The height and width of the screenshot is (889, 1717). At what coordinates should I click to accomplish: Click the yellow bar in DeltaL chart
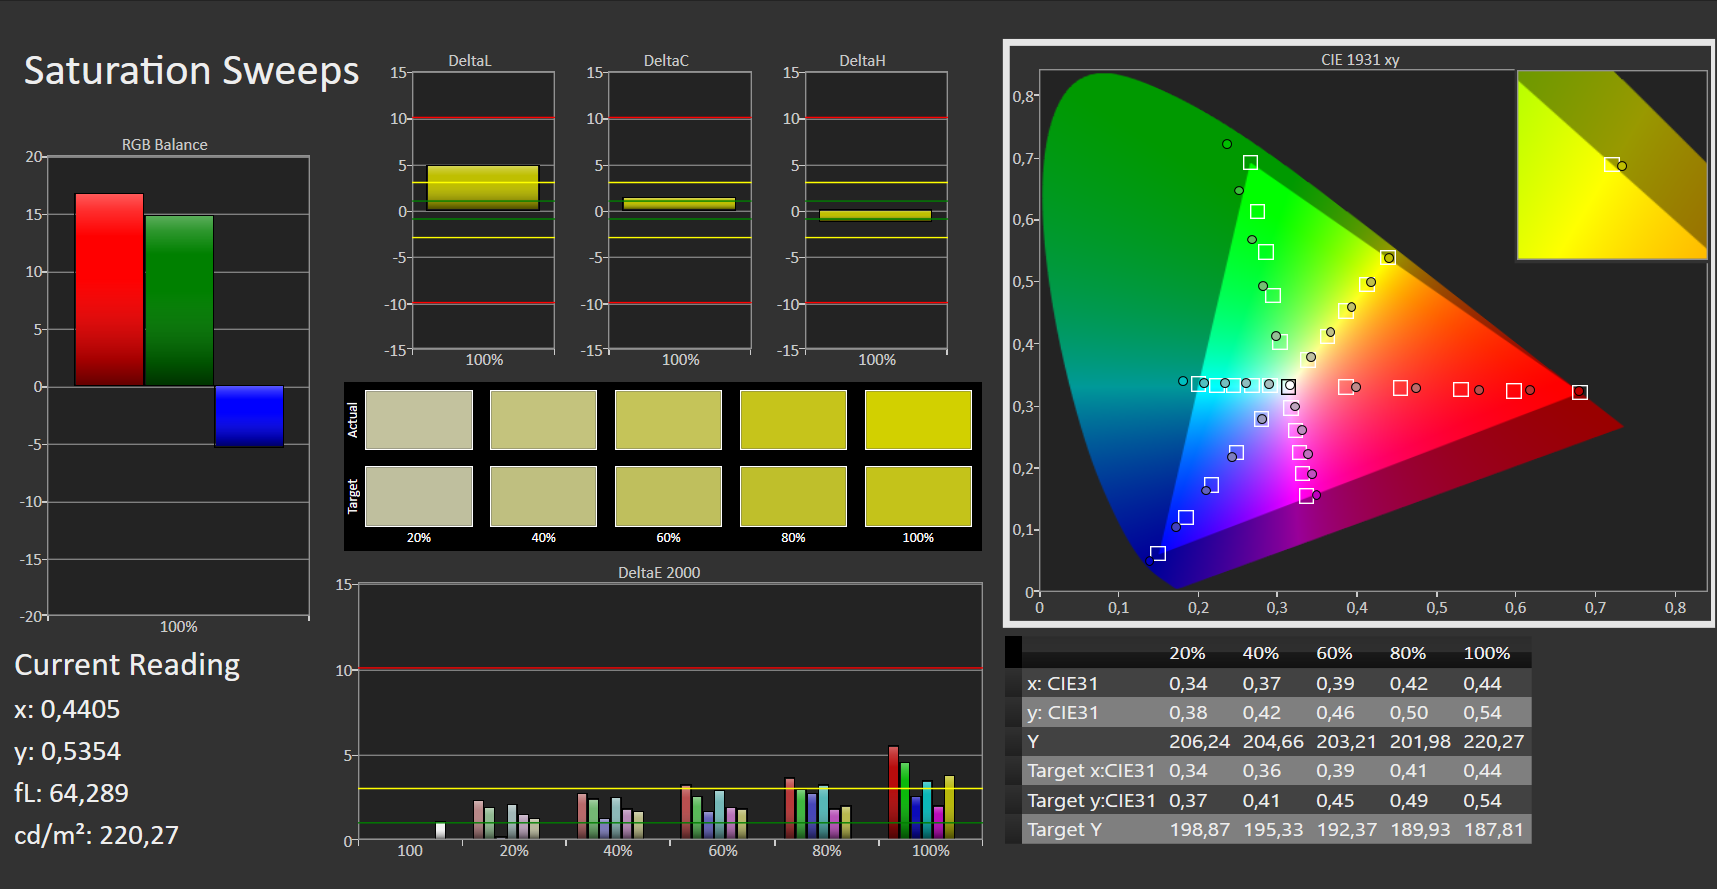click(x=483, y=187)
